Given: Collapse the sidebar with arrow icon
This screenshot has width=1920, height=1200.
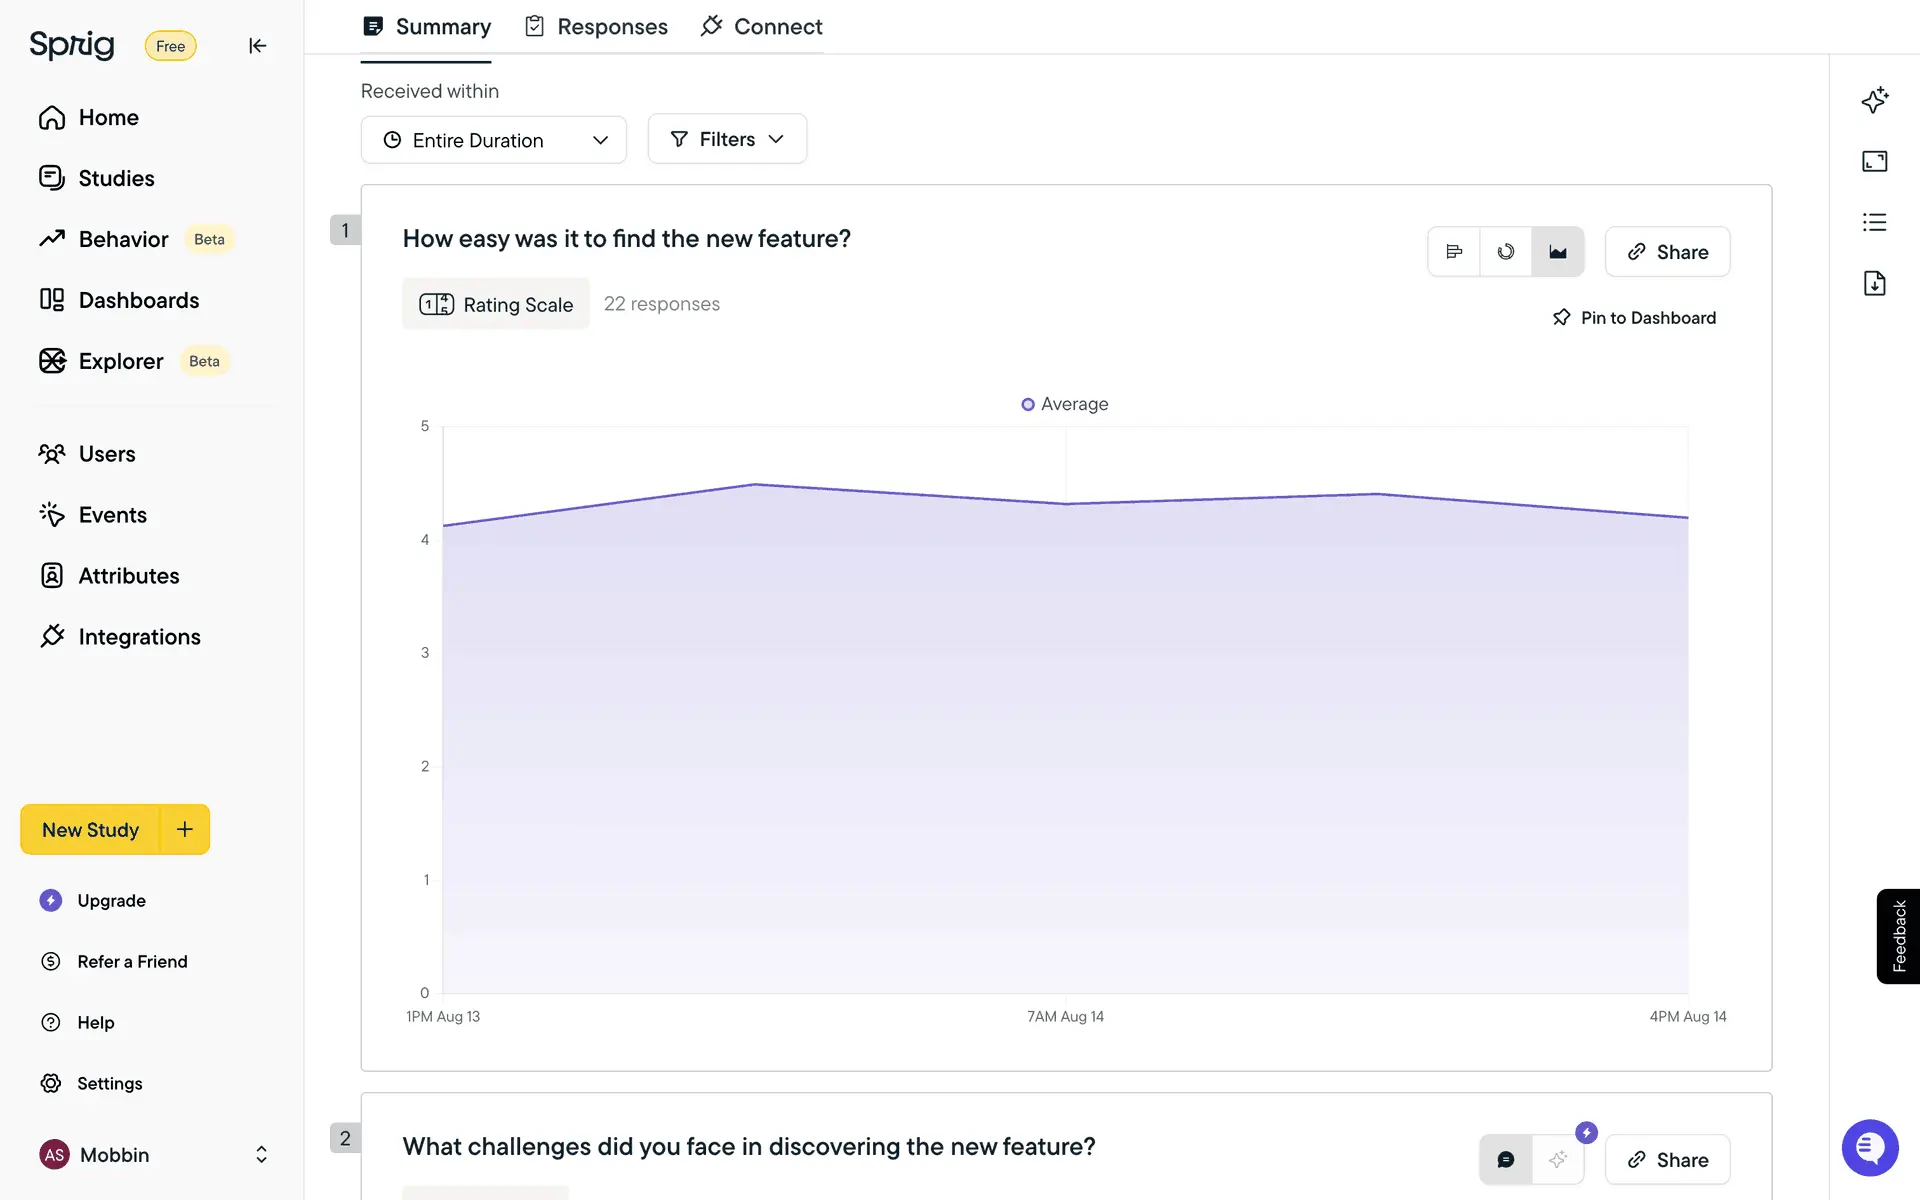Looking at the screenshot, I should (257, 46).
